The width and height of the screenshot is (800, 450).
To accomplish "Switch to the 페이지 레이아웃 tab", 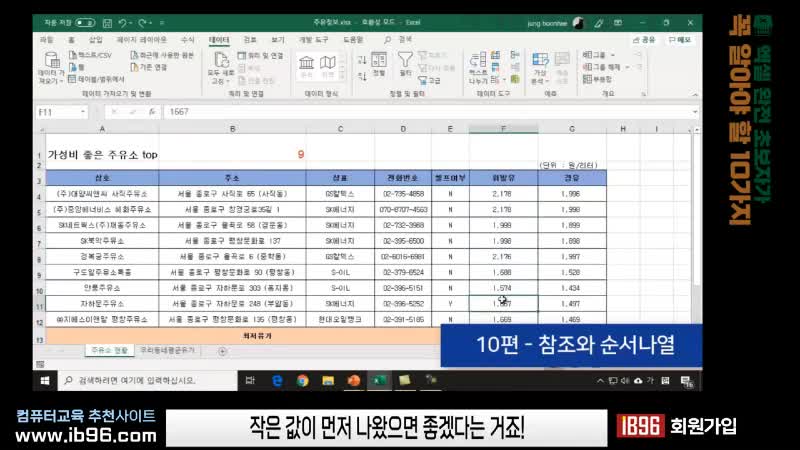I will pos(141,40).
